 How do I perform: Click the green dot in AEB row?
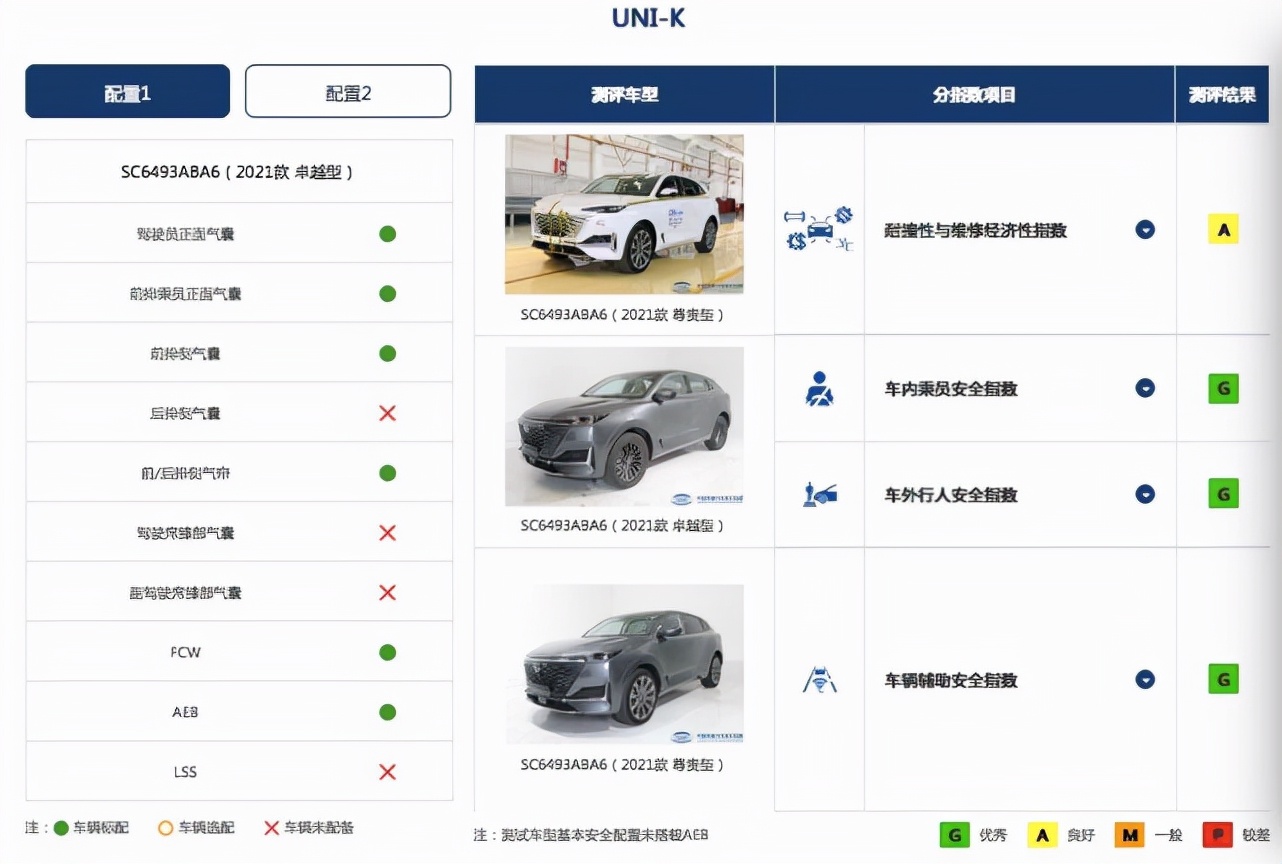388,712
